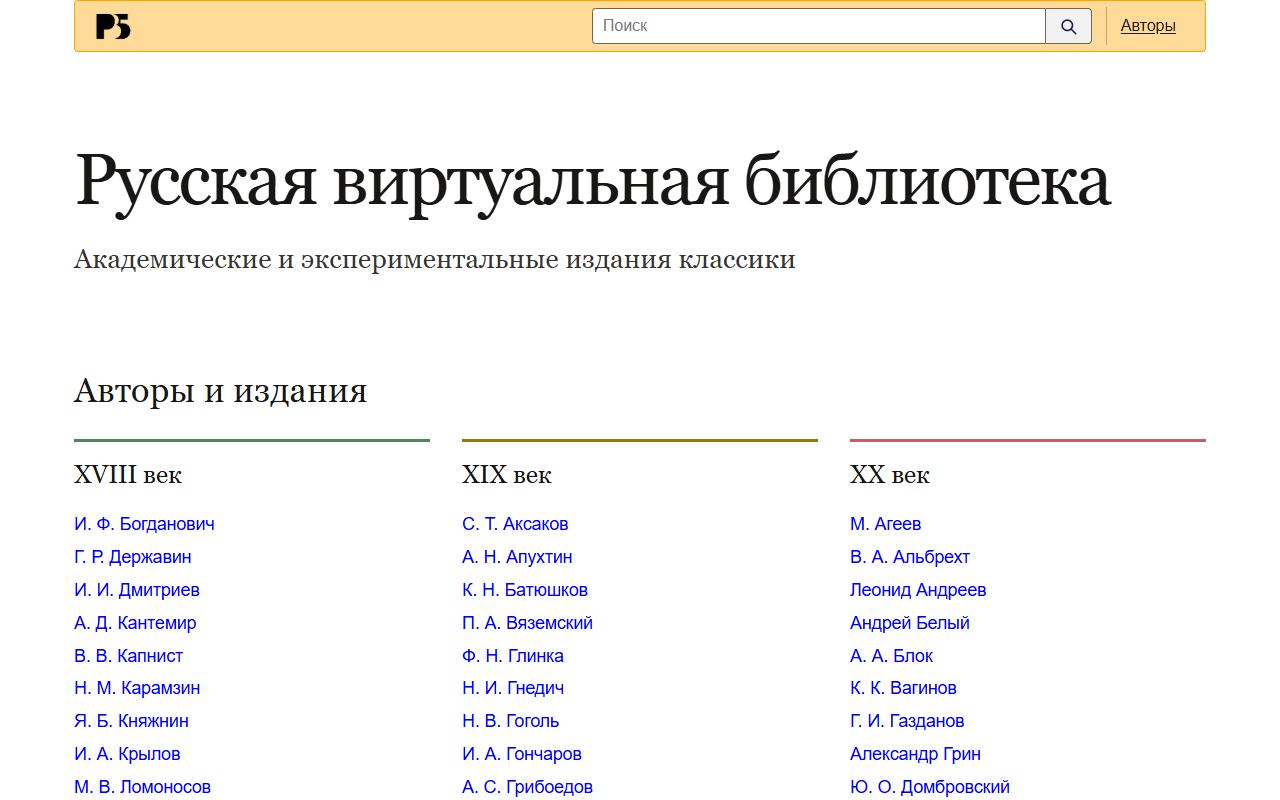The width and height of the screenshot is (1280, 800).
Task: Click the magnifying glass search button
Action: 1068,26
